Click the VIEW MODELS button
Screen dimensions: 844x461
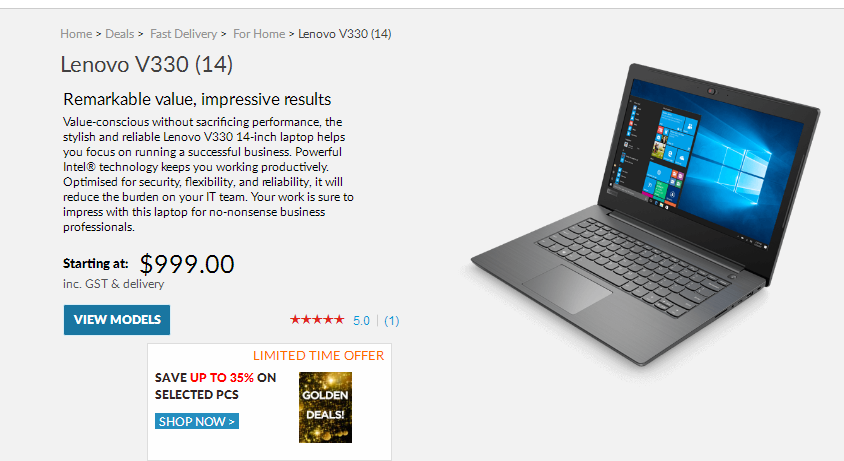click(x=117, y=320)
